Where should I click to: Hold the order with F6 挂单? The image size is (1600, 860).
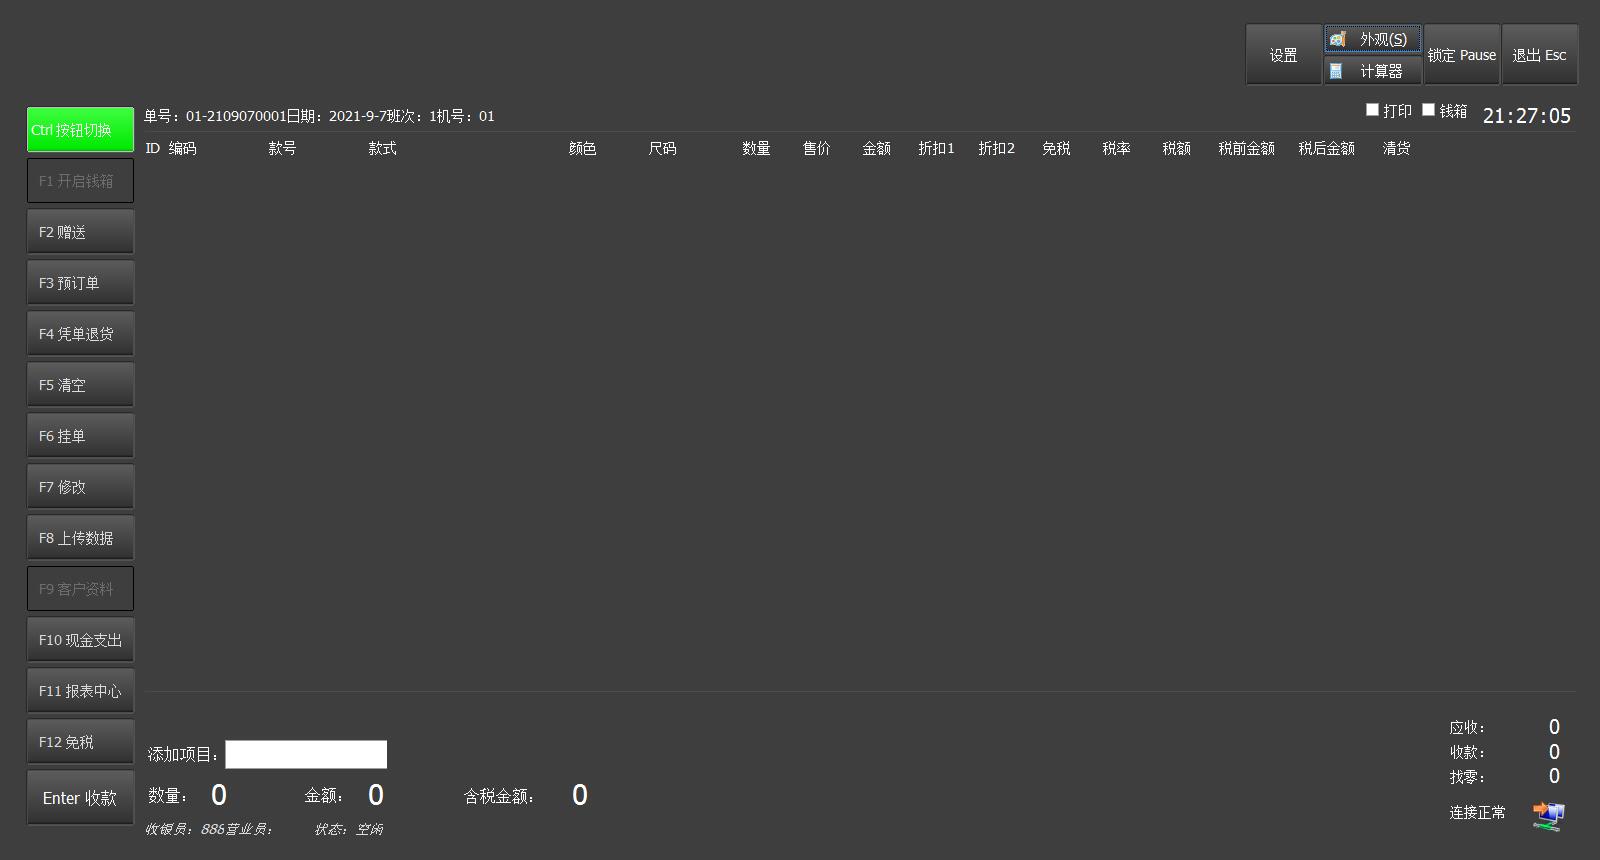coord(80,436)
